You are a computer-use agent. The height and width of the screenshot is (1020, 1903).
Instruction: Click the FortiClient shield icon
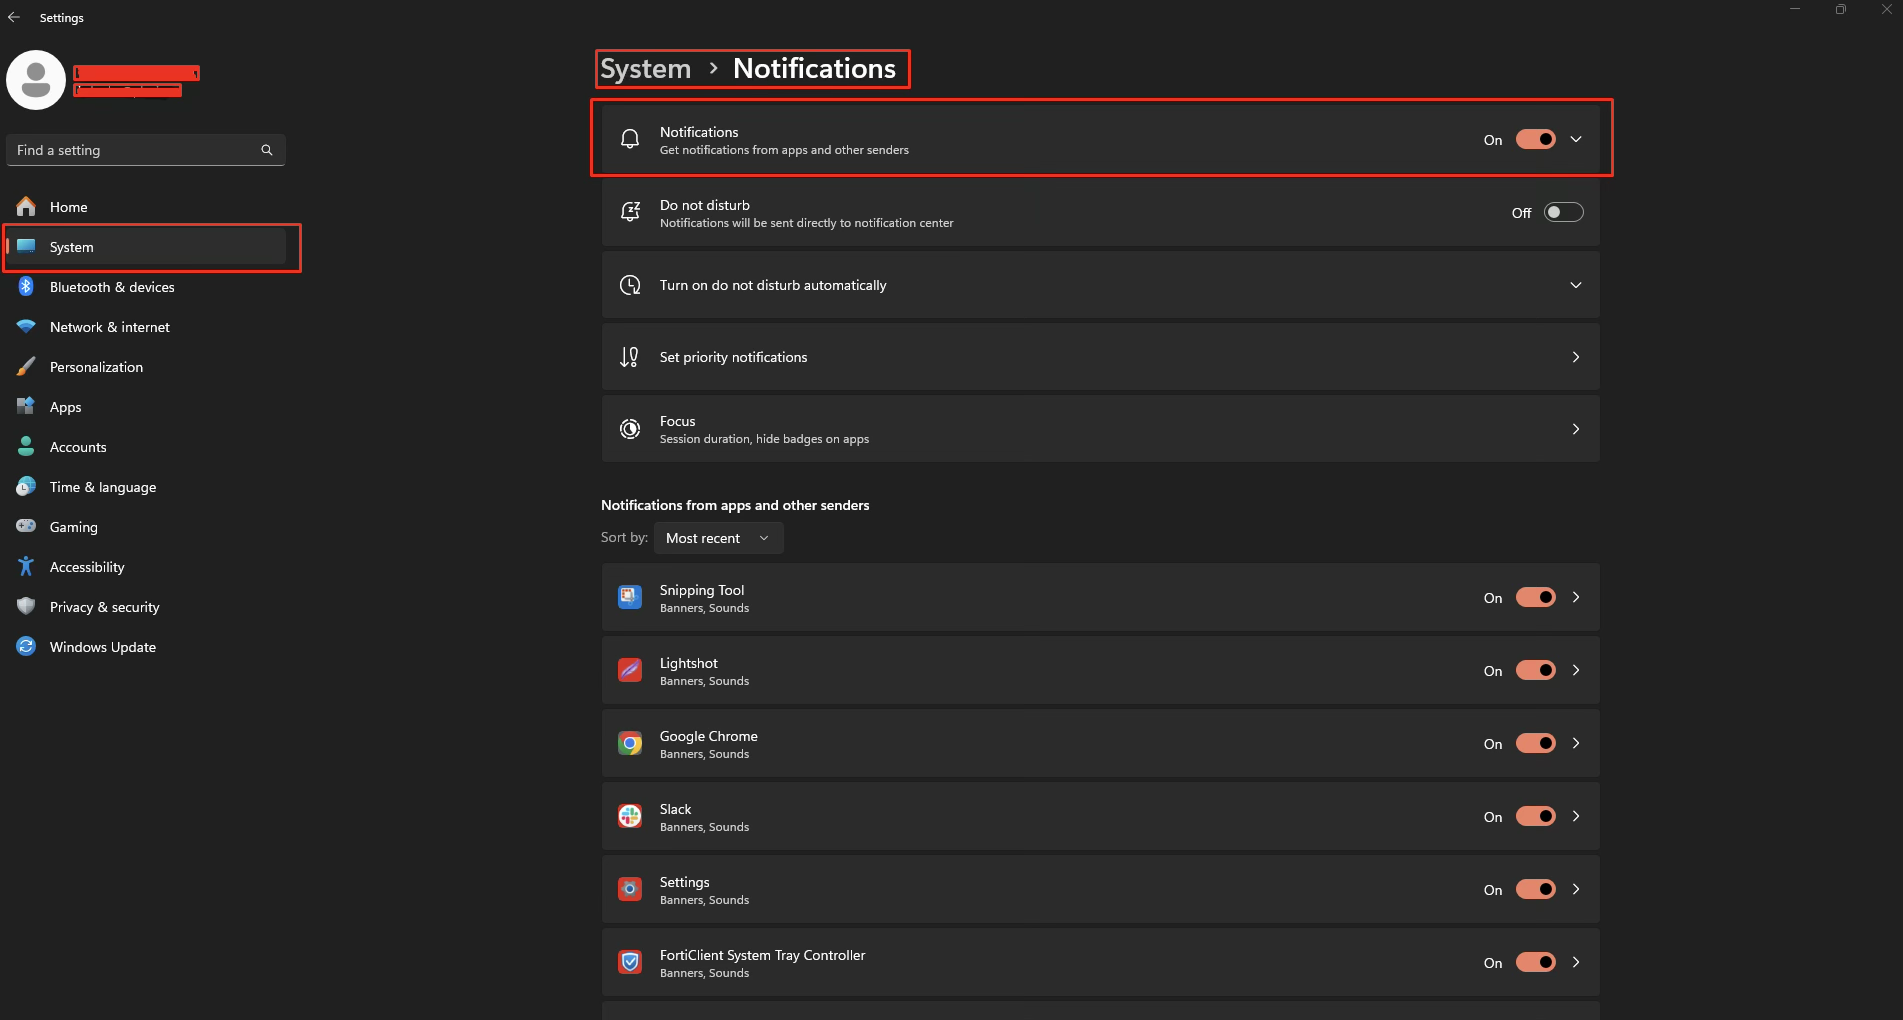click(630, 963)
